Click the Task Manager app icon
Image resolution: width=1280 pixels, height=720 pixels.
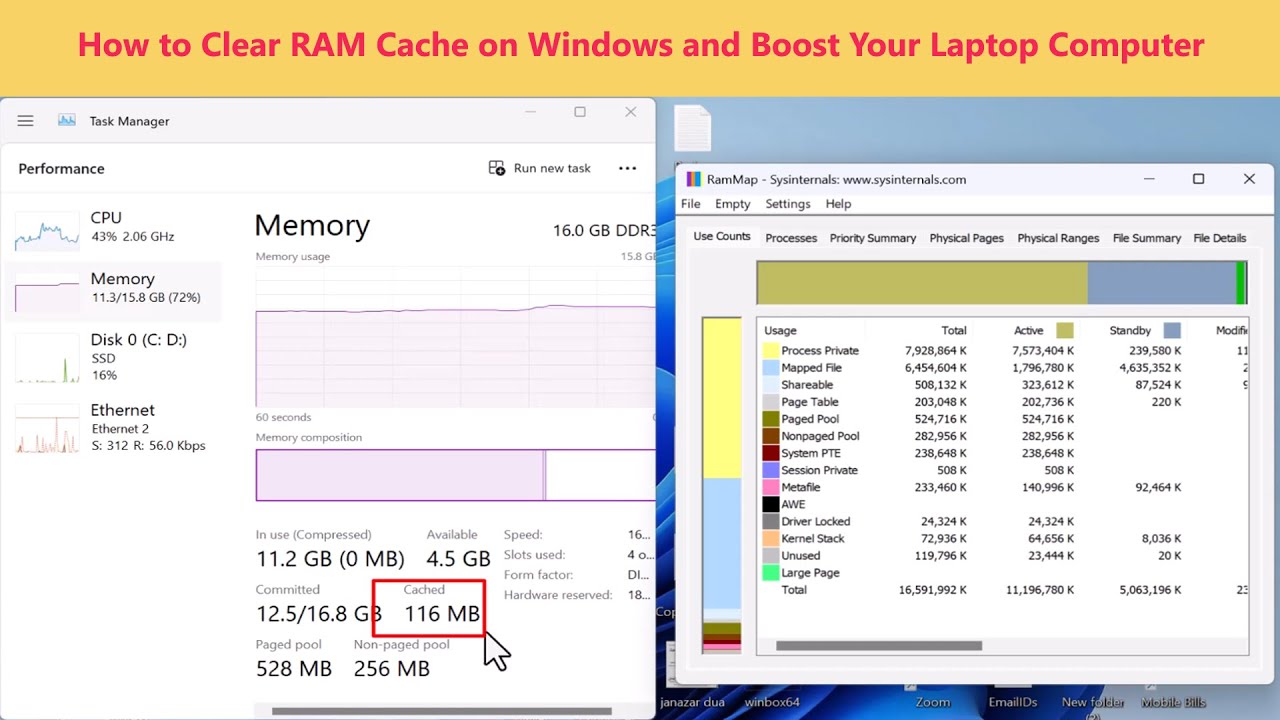click(67, 120)
